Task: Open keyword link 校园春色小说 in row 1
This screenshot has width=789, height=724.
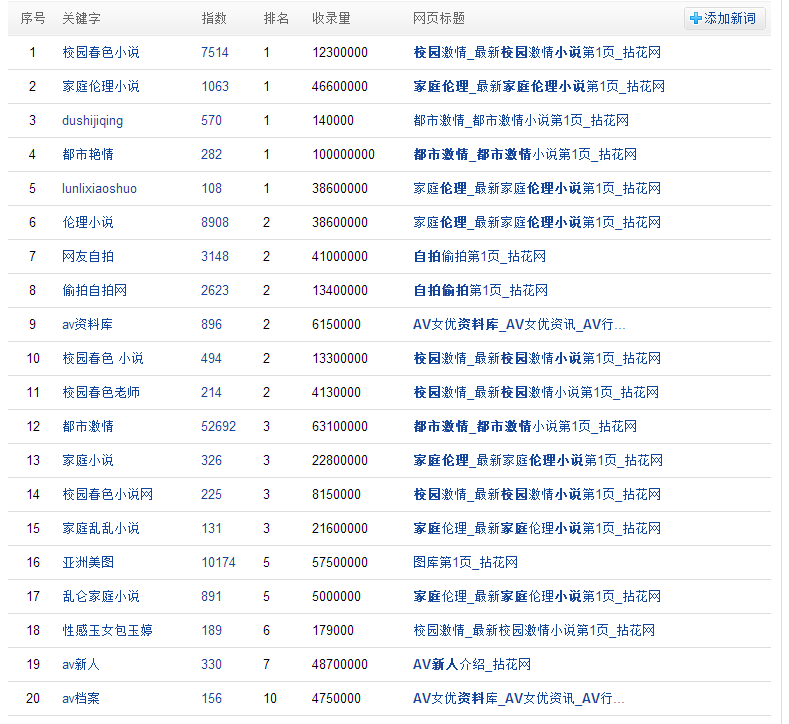Action: pos(101,52)
